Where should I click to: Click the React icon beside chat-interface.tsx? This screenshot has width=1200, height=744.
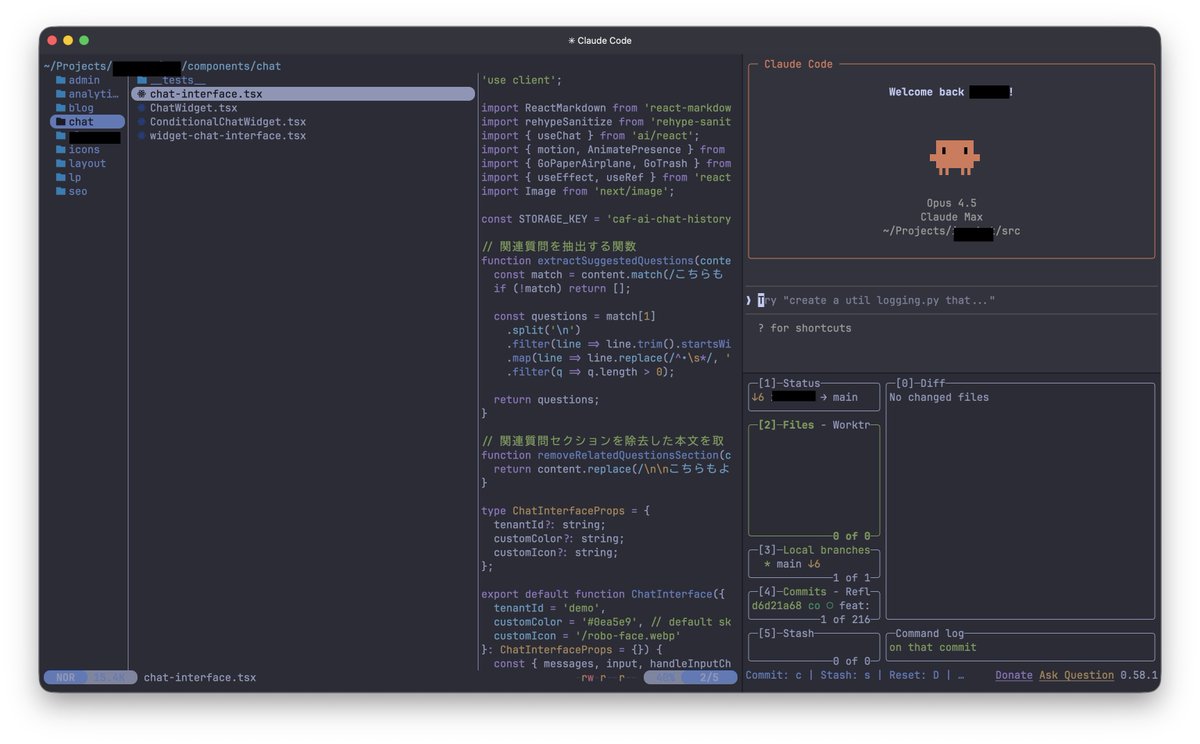143,94
